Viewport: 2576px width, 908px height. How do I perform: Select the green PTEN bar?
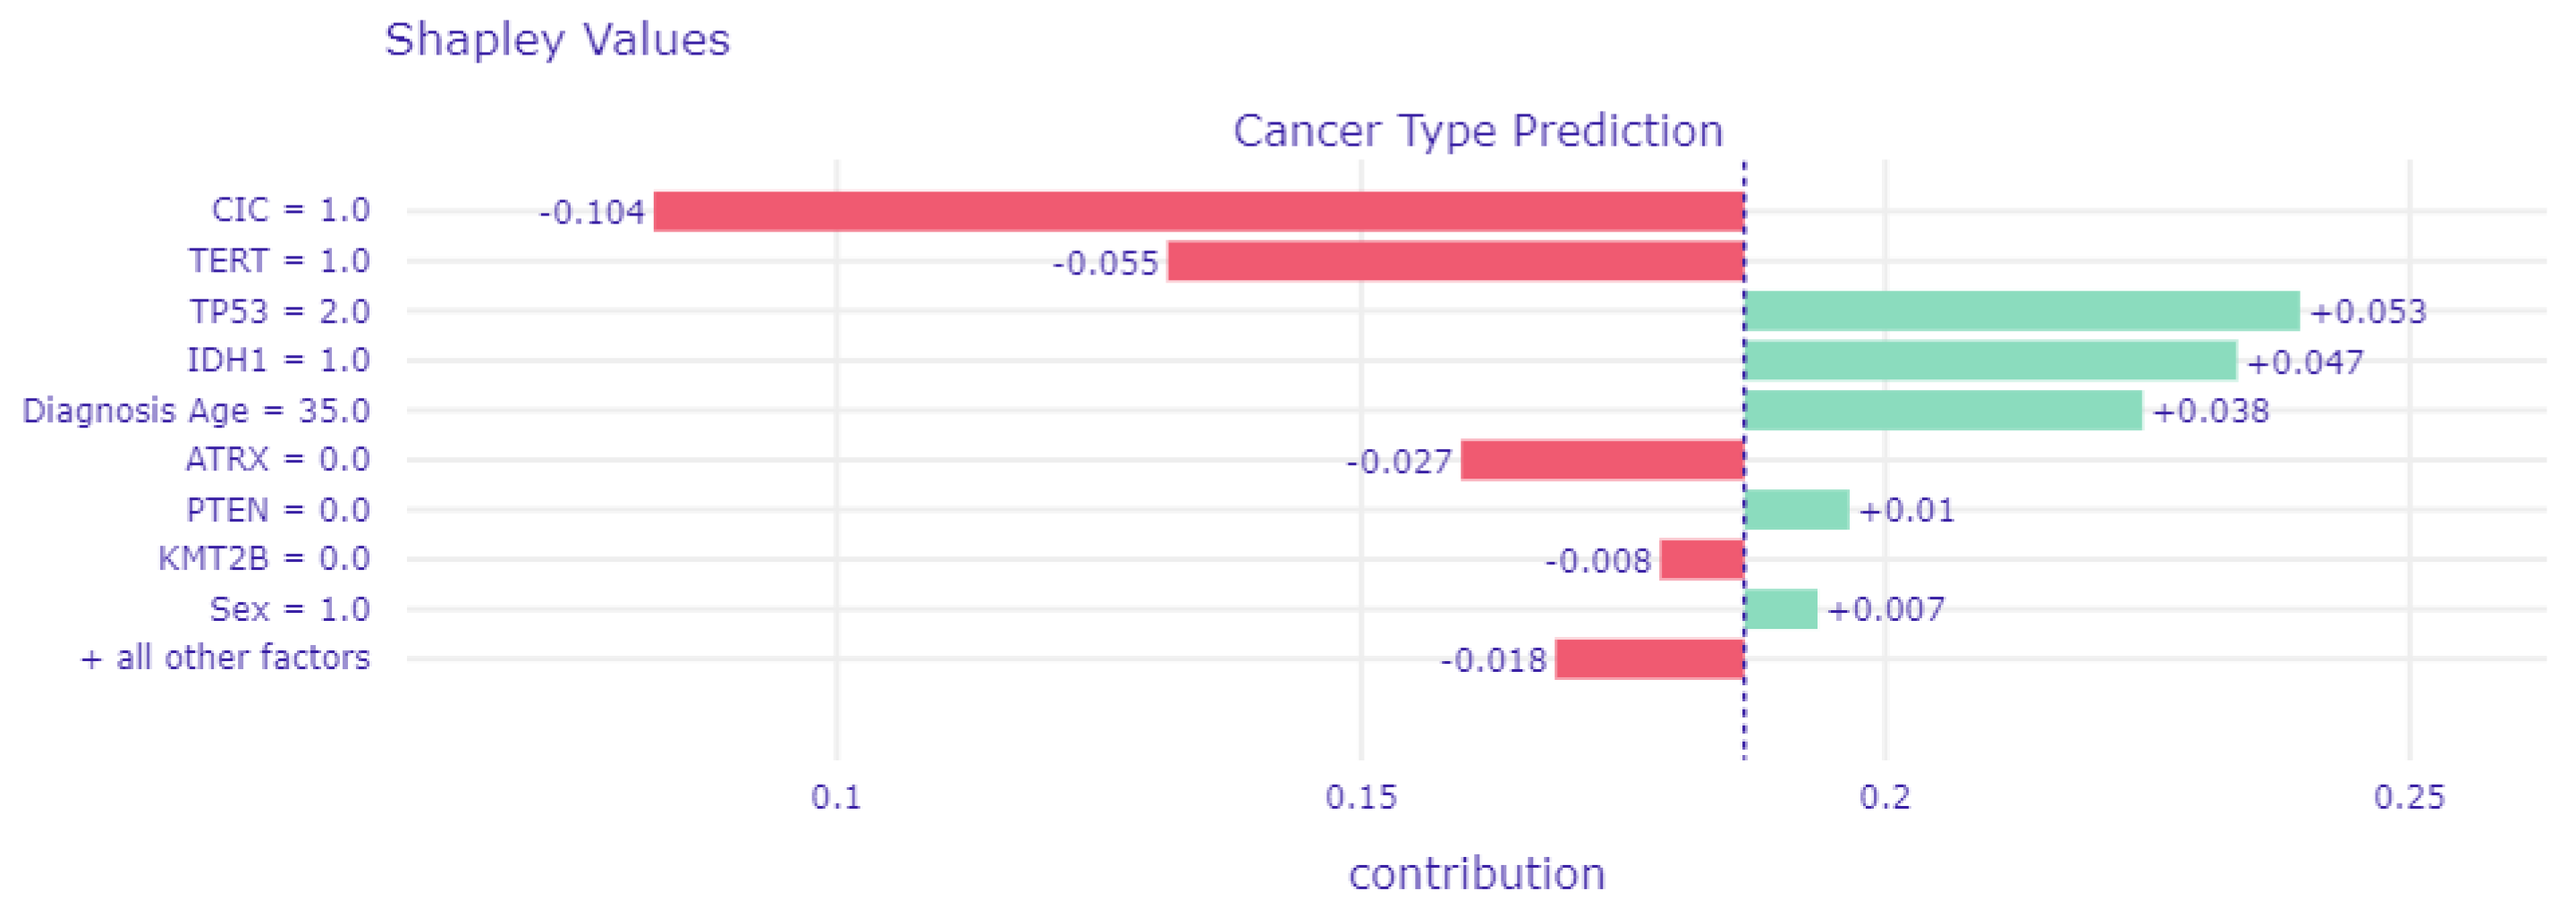pos(1797,510)
